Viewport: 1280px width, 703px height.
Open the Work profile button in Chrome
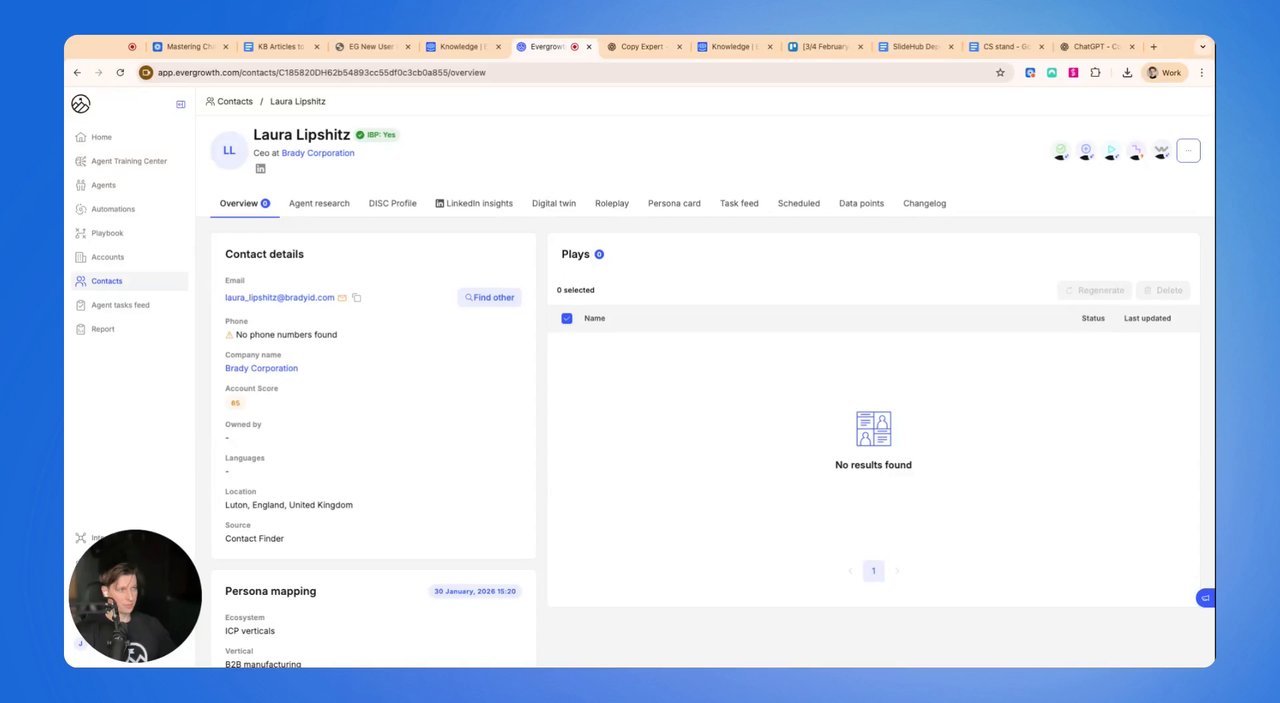click(x=1164, y=73)
